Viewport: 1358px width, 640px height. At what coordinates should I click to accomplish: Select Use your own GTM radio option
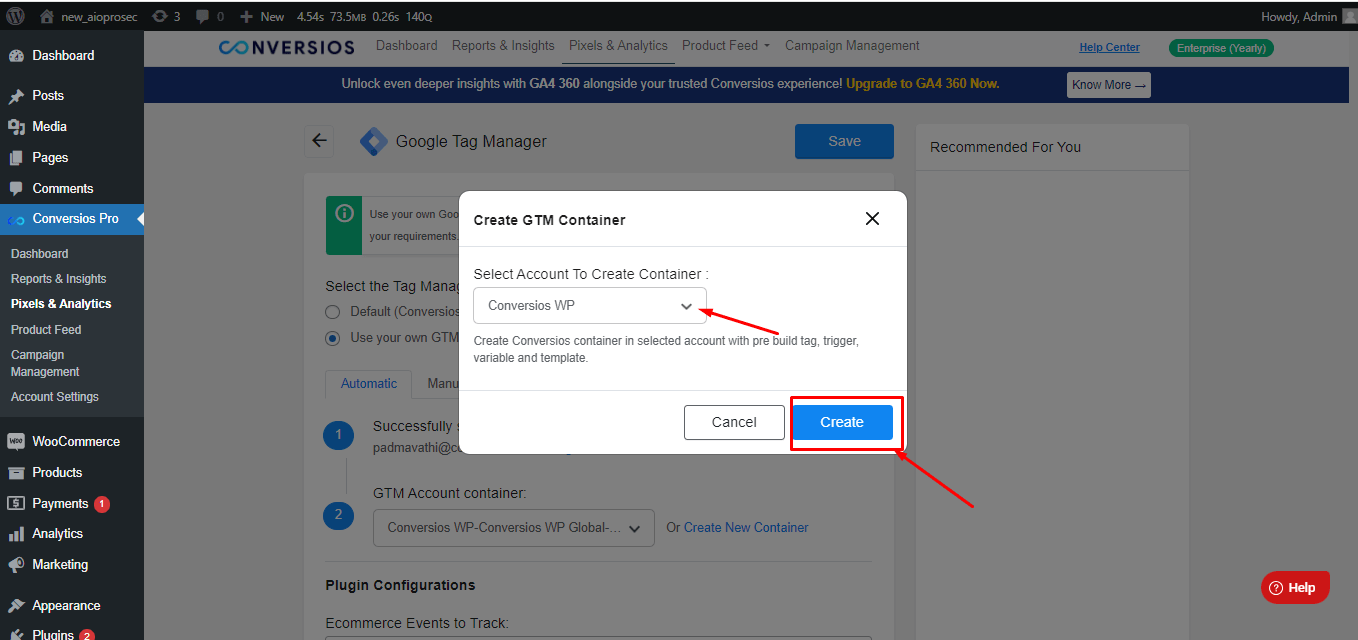(333, 338)
